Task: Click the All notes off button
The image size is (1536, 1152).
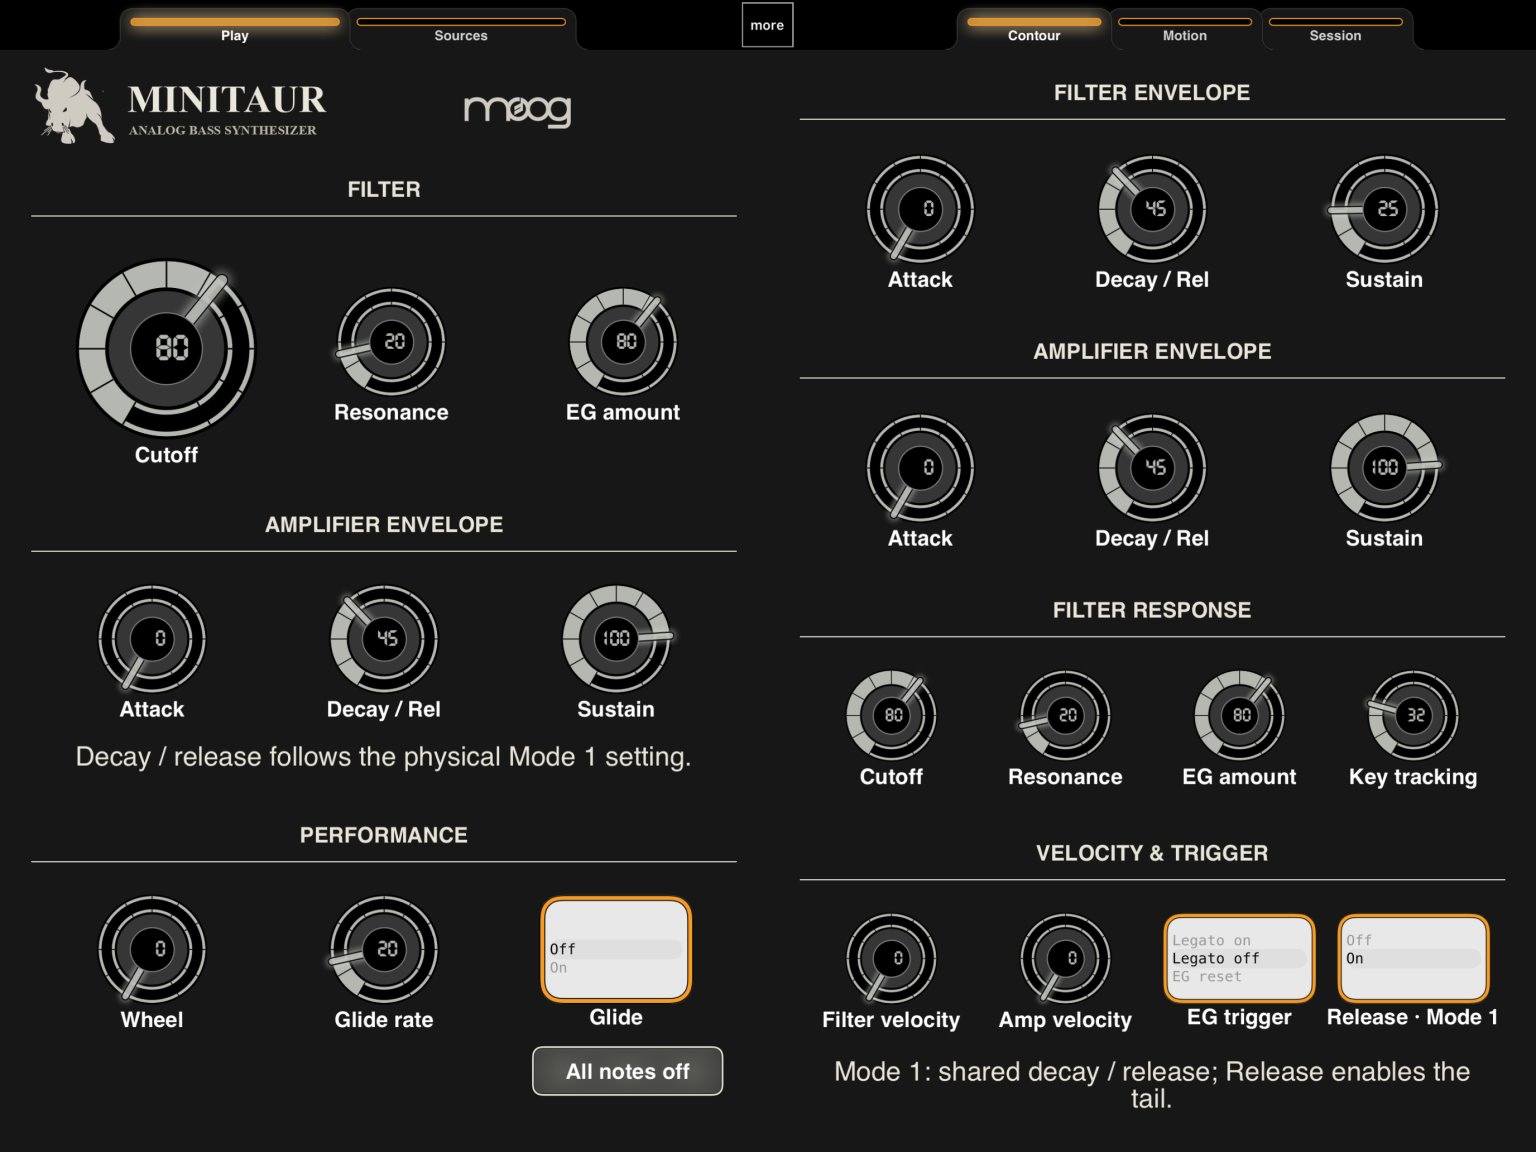Action: (x=628, y=1071)
